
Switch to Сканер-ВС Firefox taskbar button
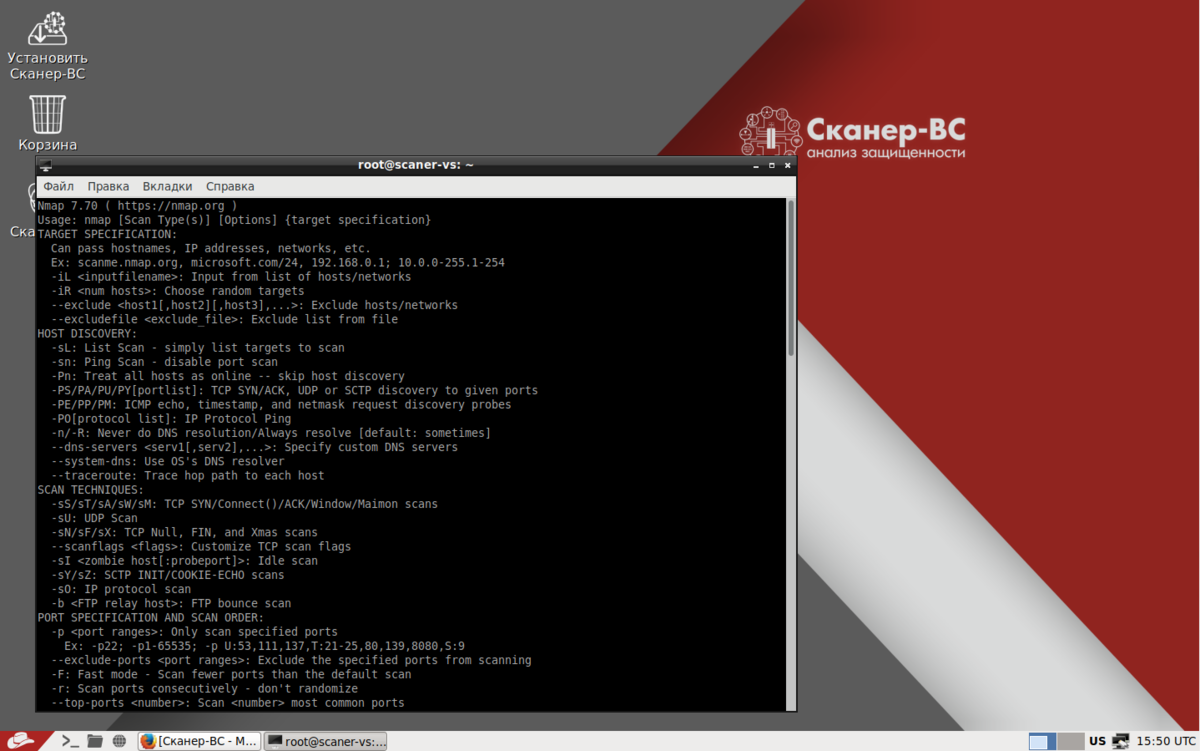(199, 741)
